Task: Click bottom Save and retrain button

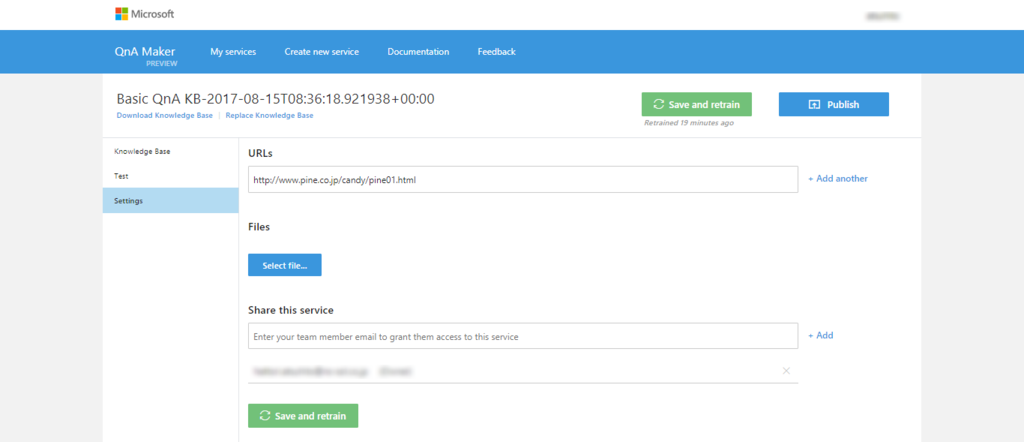Action: coord(303,416)
